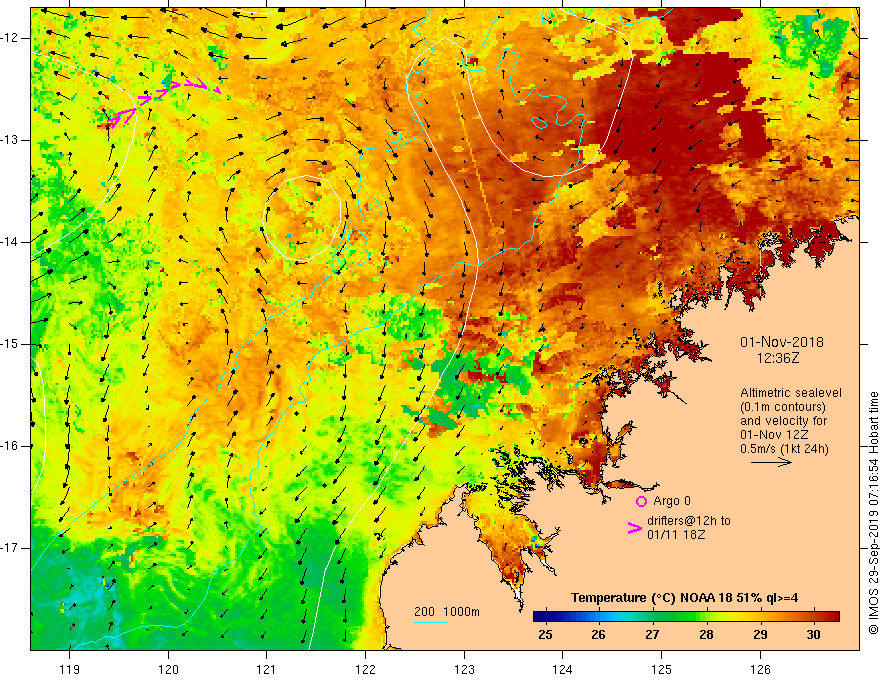
Task: Click the '01-Nov-2018' date label
Action: click(x=782, y=342)
